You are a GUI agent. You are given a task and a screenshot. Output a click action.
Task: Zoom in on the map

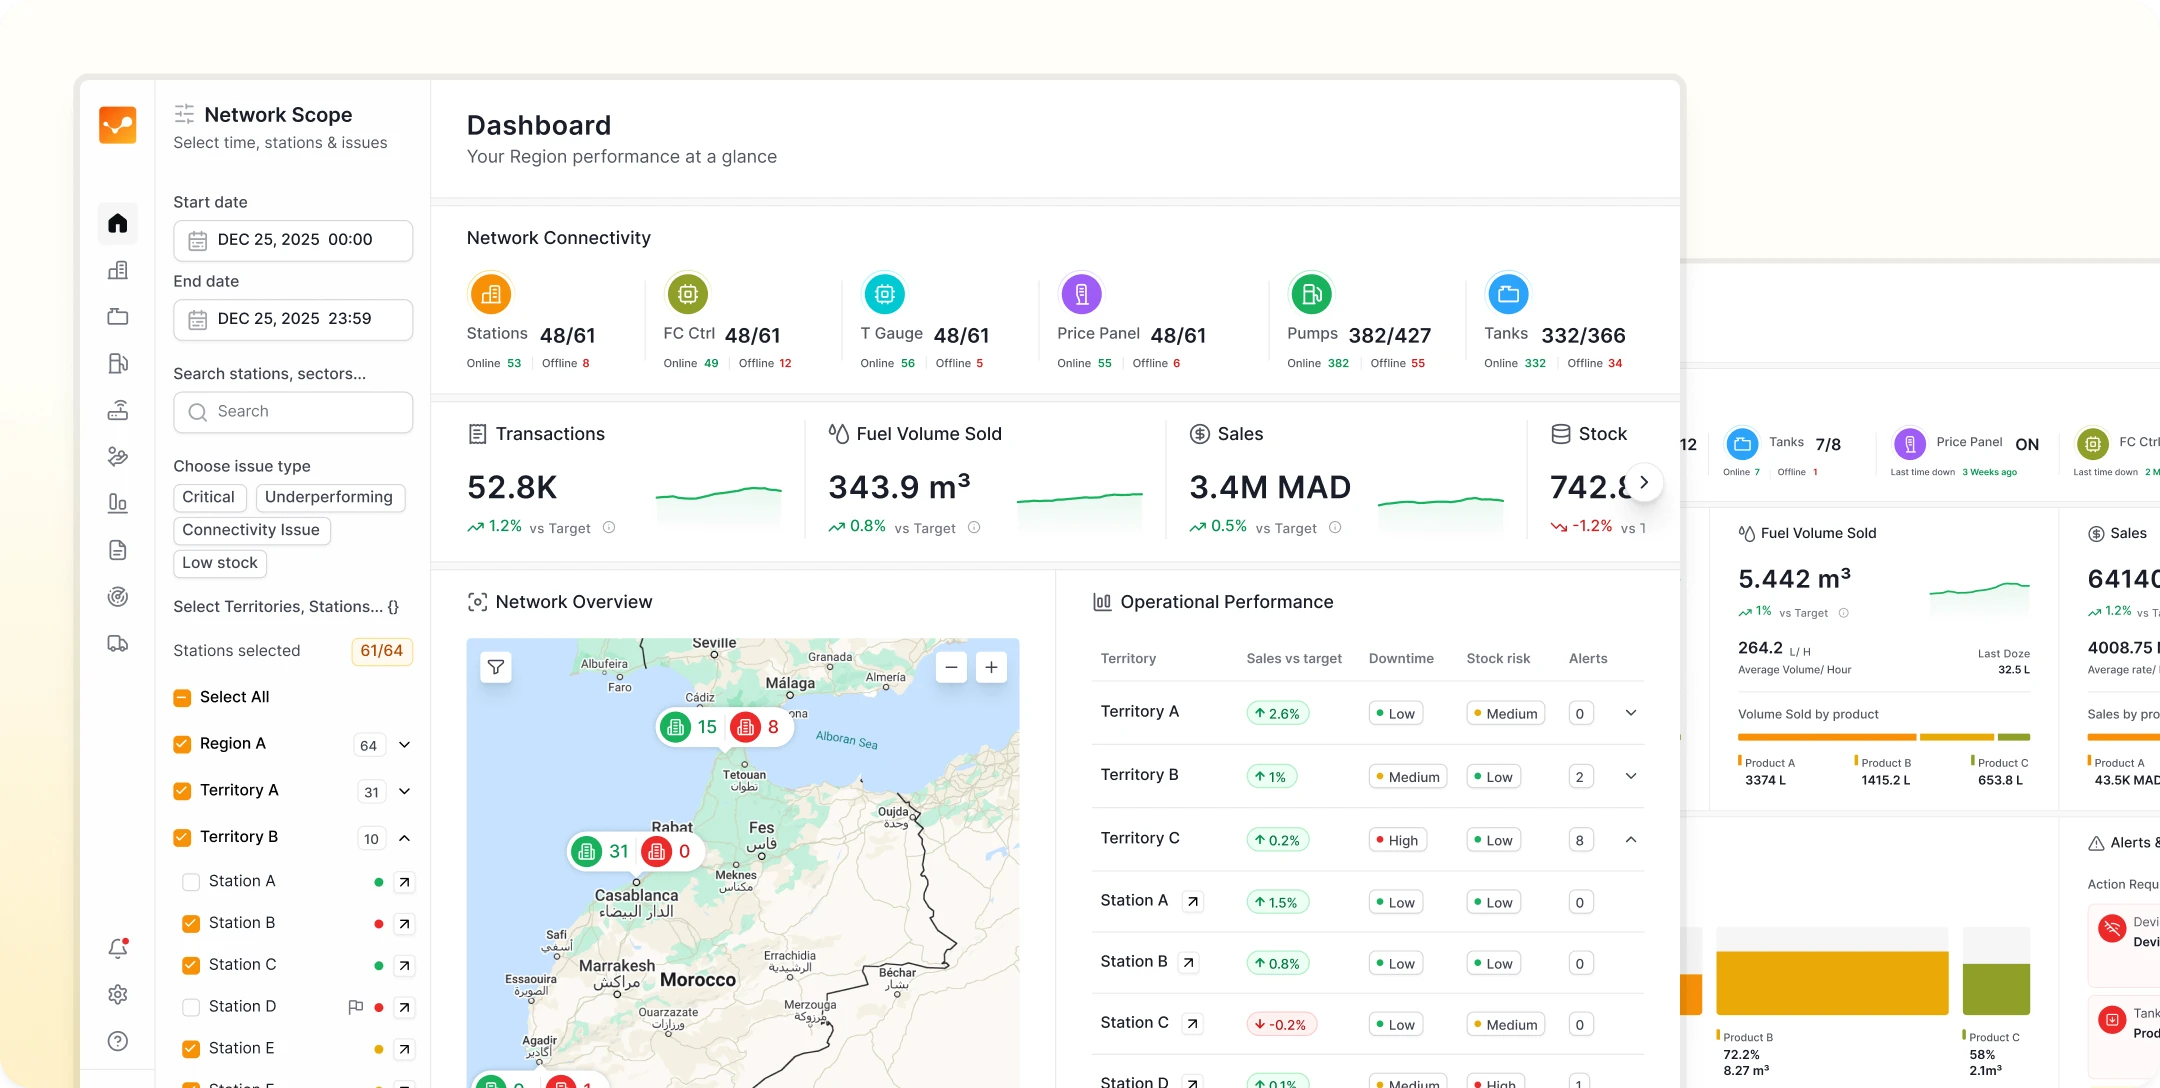pos(991,667)
